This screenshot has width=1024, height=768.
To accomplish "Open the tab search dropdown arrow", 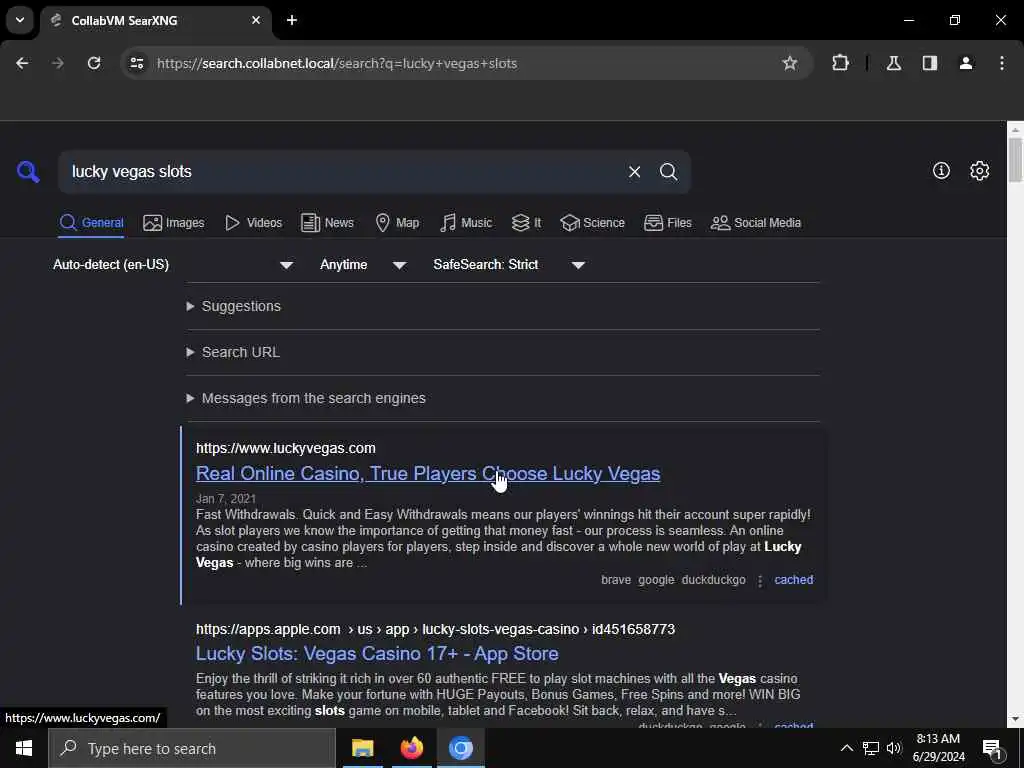I will coord(20,20).
